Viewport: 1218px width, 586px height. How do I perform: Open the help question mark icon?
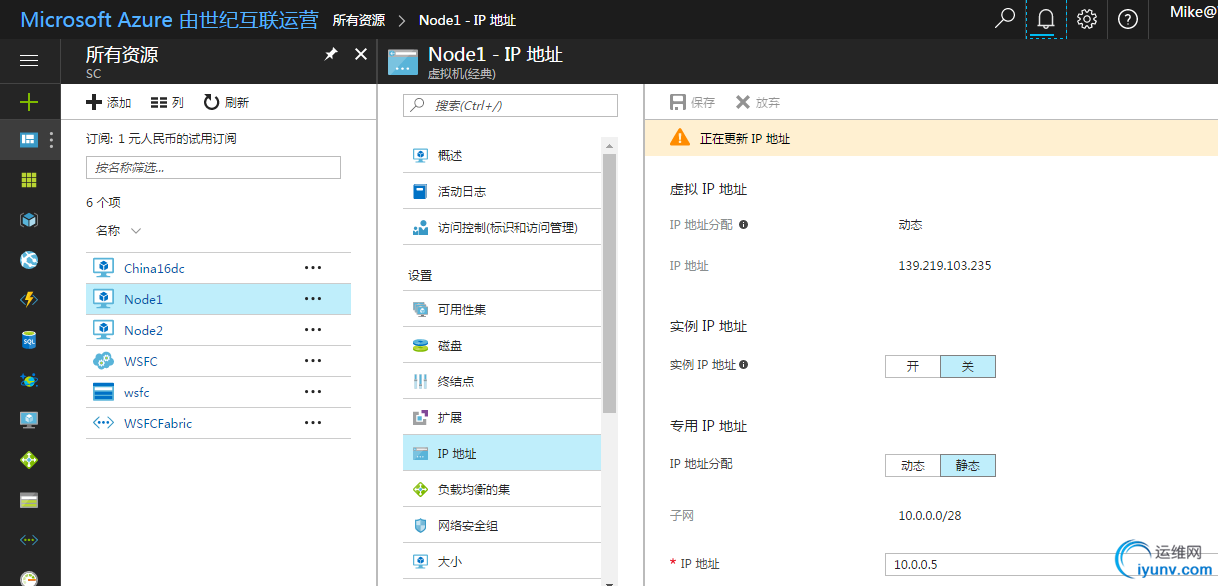coord(1128,19)
